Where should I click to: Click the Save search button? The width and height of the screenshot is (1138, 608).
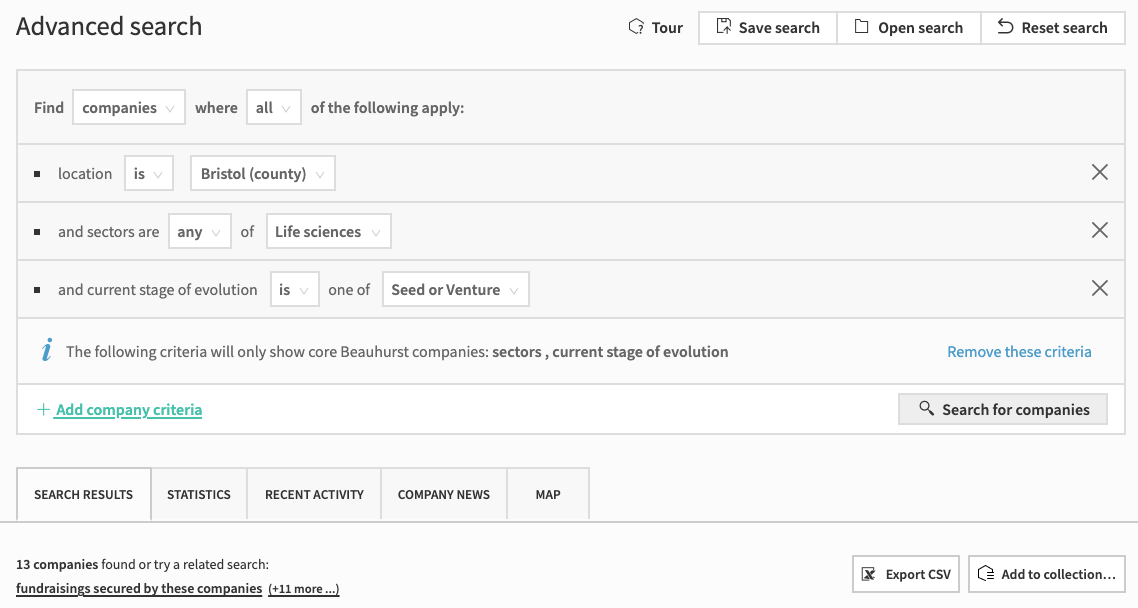click(767, 28)
